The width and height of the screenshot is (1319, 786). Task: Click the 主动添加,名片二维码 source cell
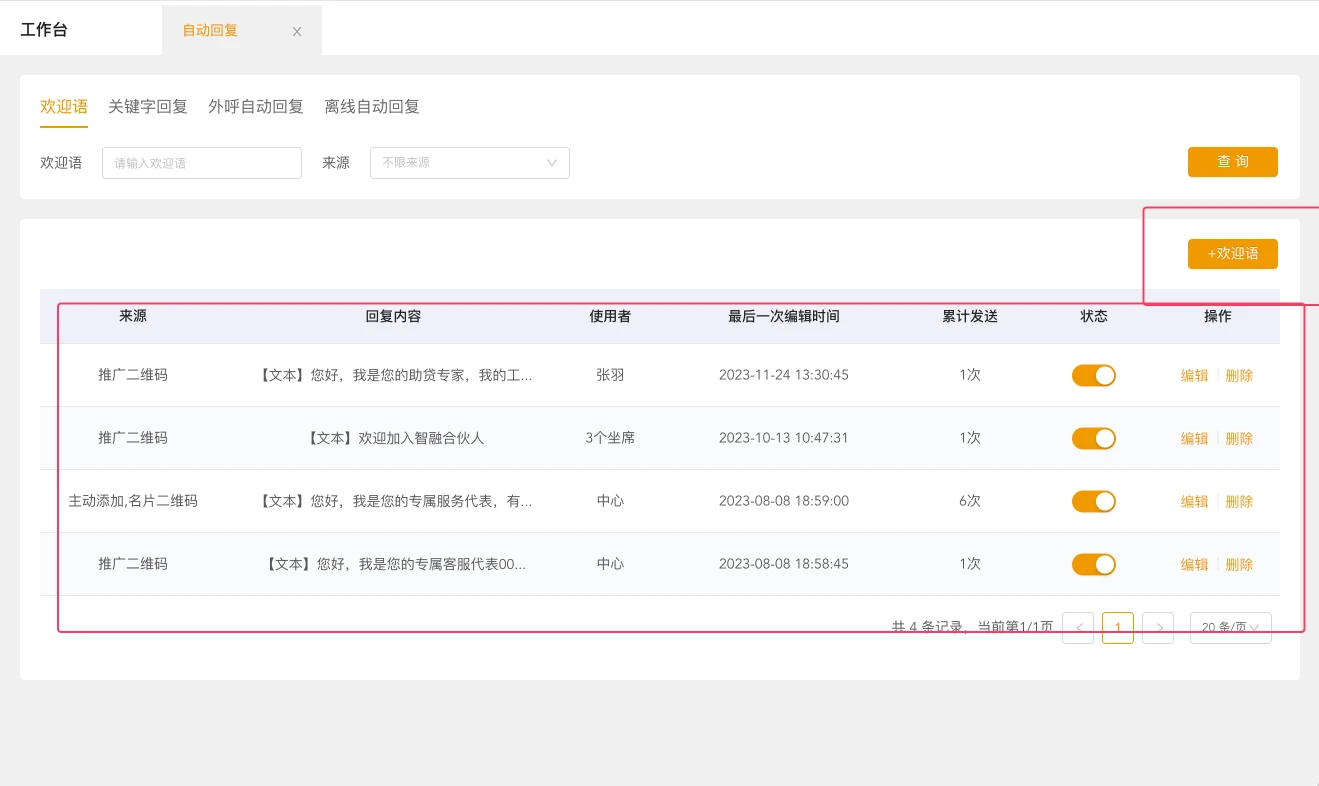click(133, 501)
